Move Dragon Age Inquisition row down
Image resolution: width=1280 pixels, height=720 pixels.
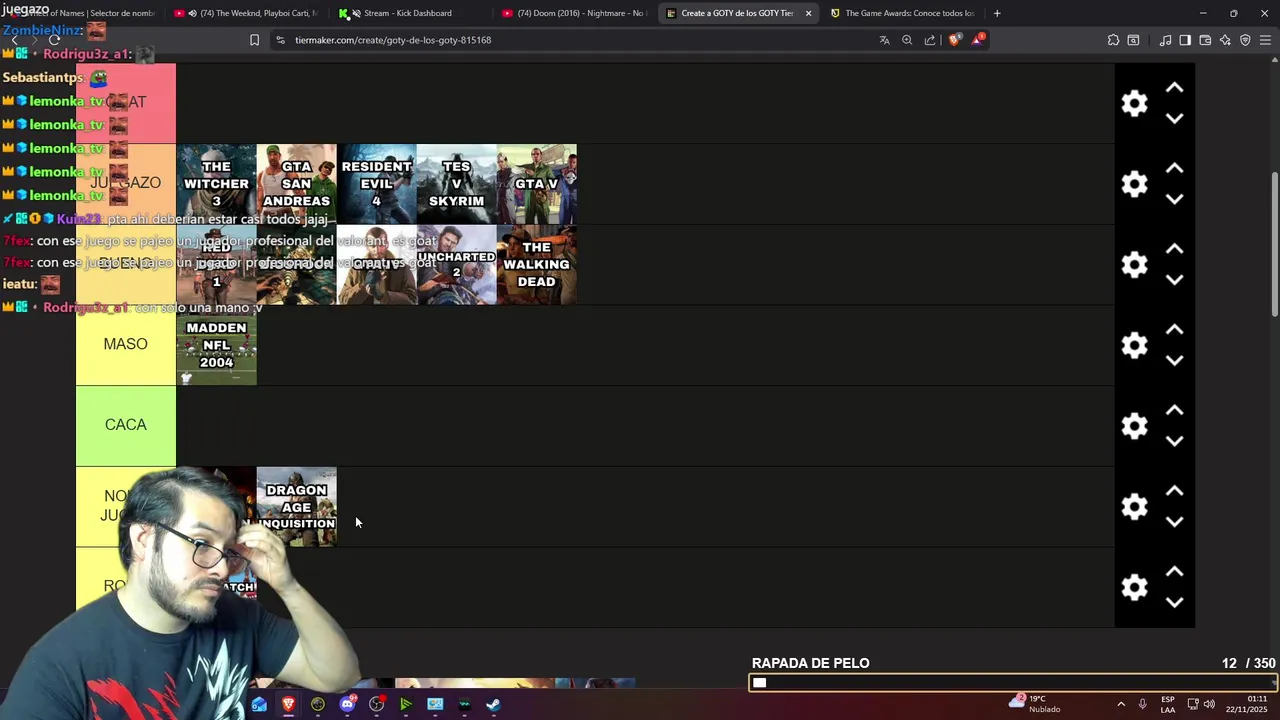(1175, 522)
